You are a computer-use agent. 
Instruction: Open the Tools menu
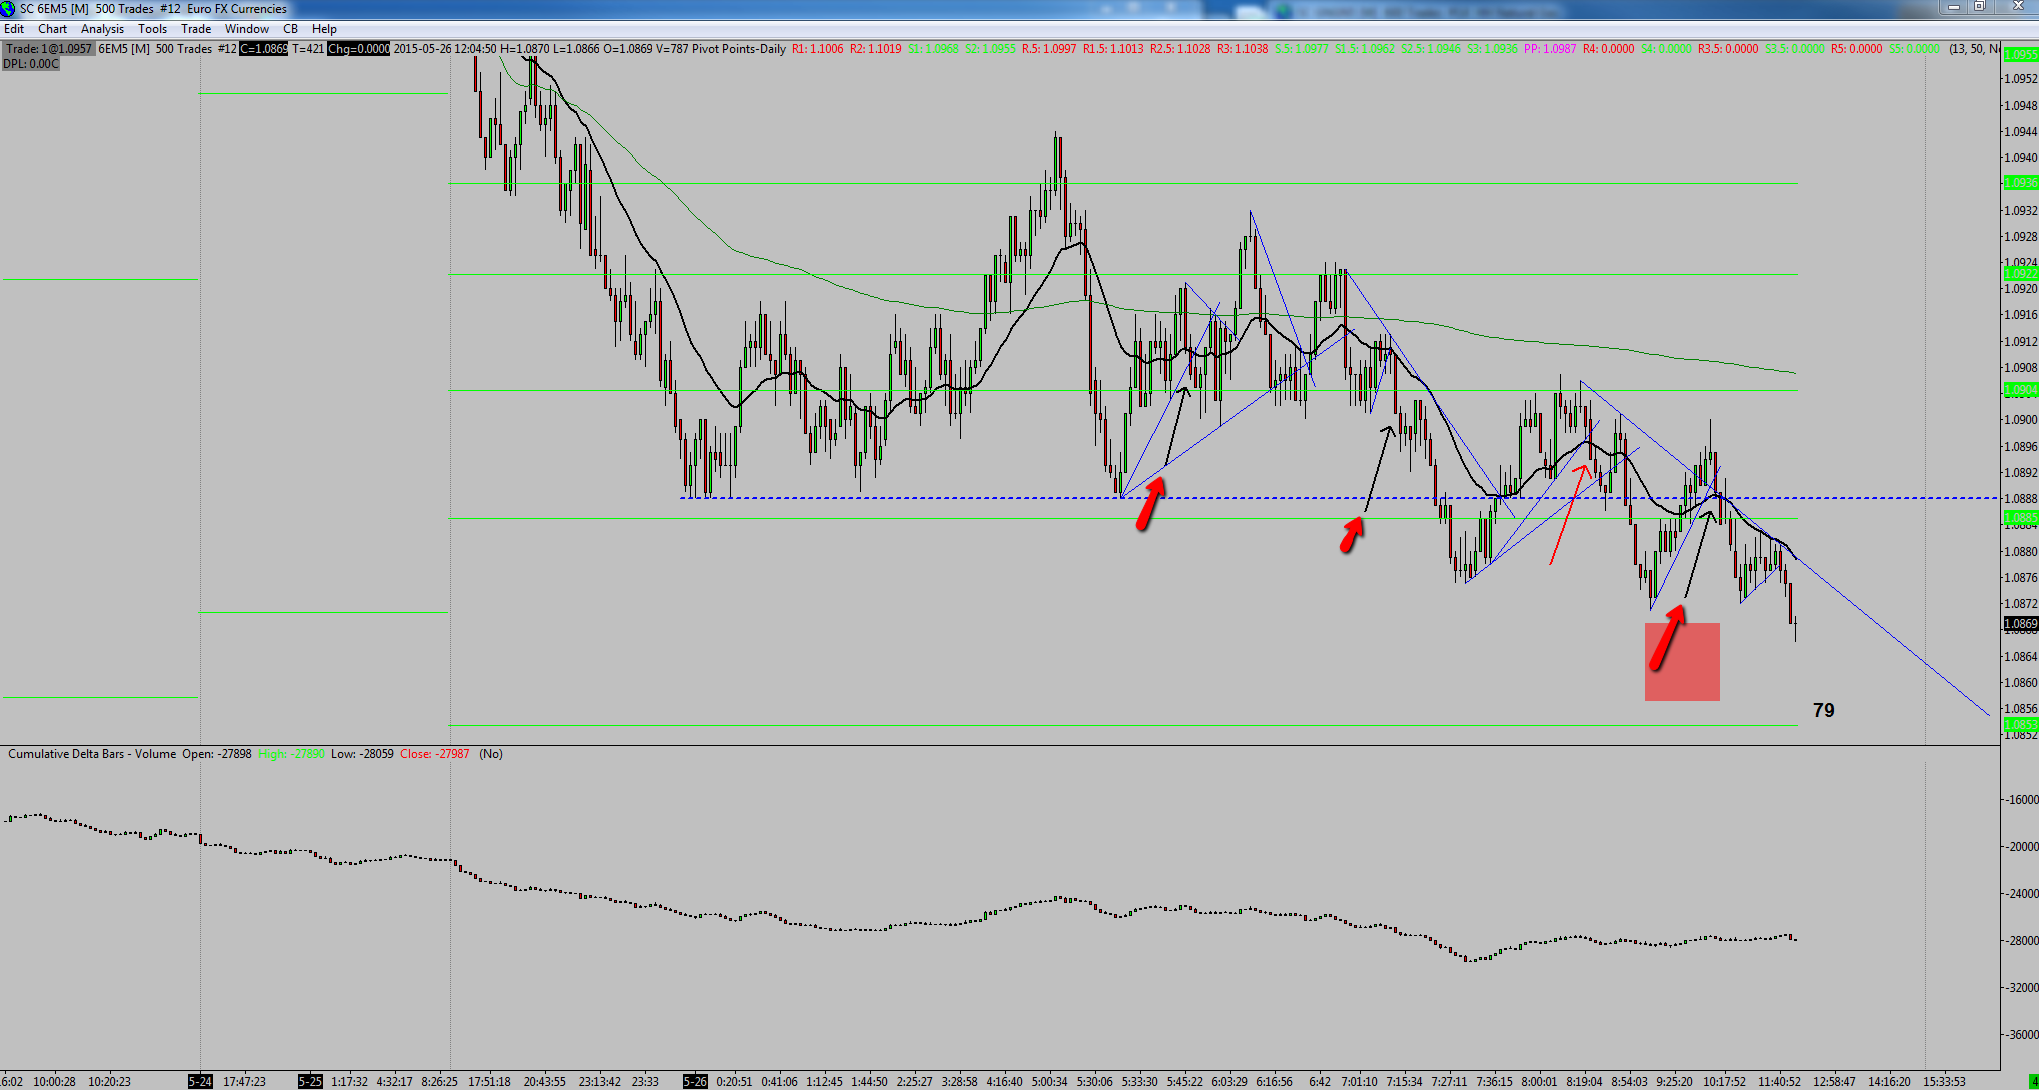(152, 29)
